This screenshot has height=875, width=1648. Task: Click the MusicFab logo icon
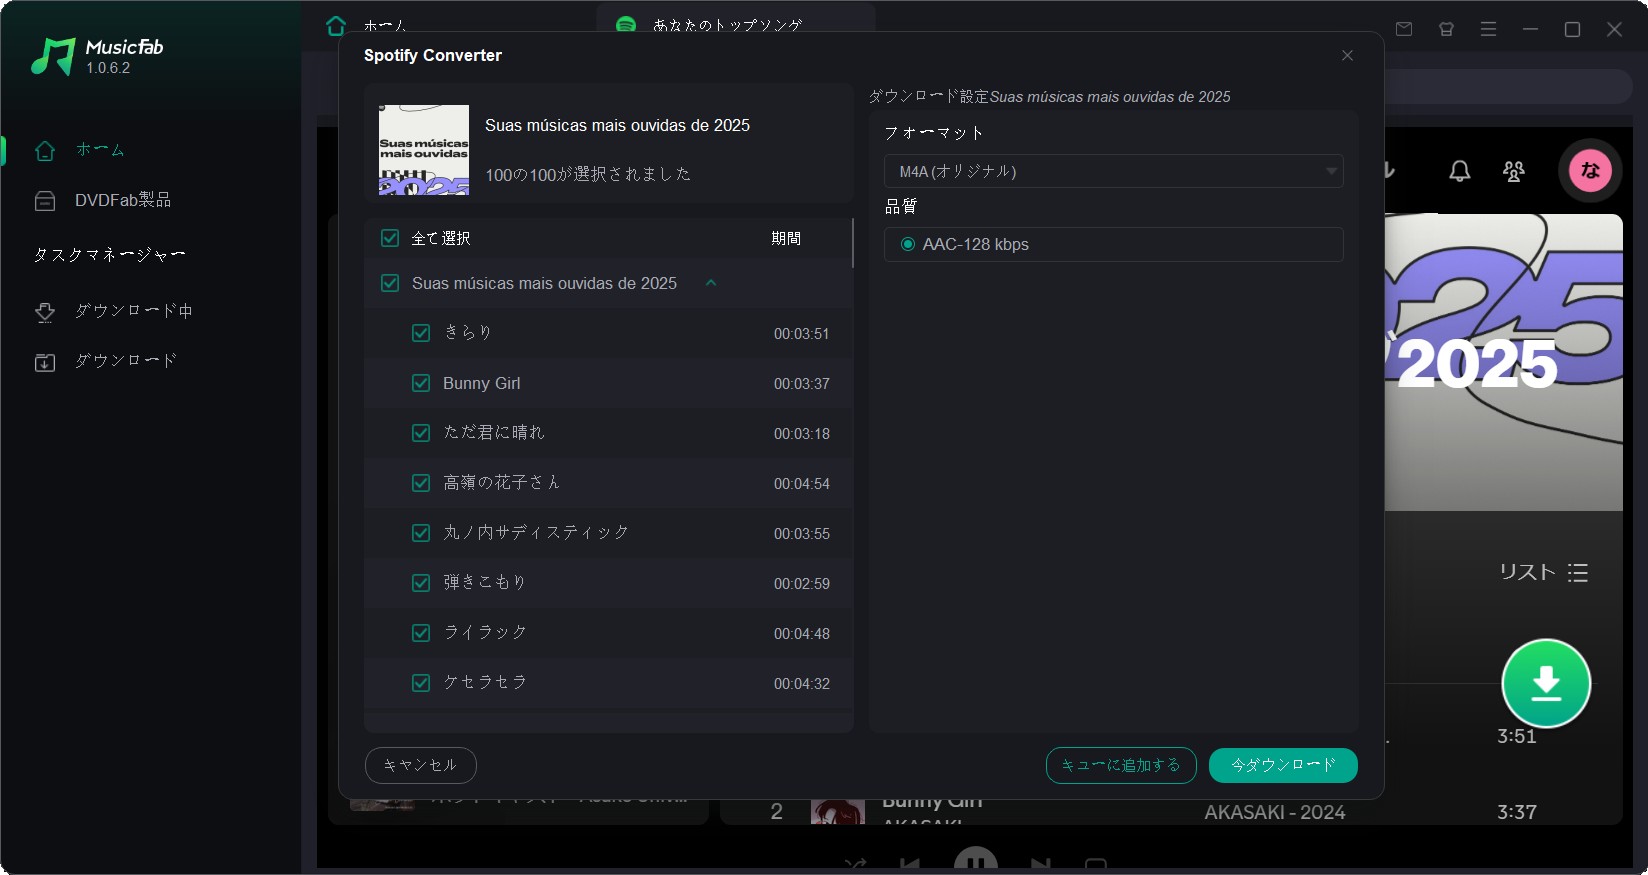pyautogui.click(x=53, y=57)
